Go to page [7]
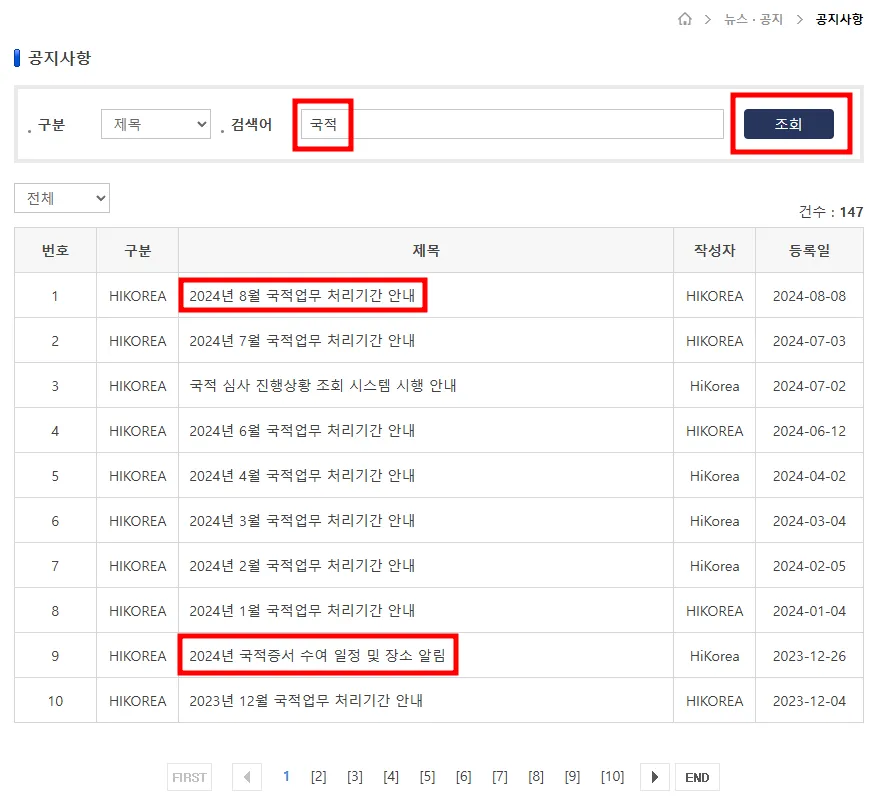 (x=499, y=777)
